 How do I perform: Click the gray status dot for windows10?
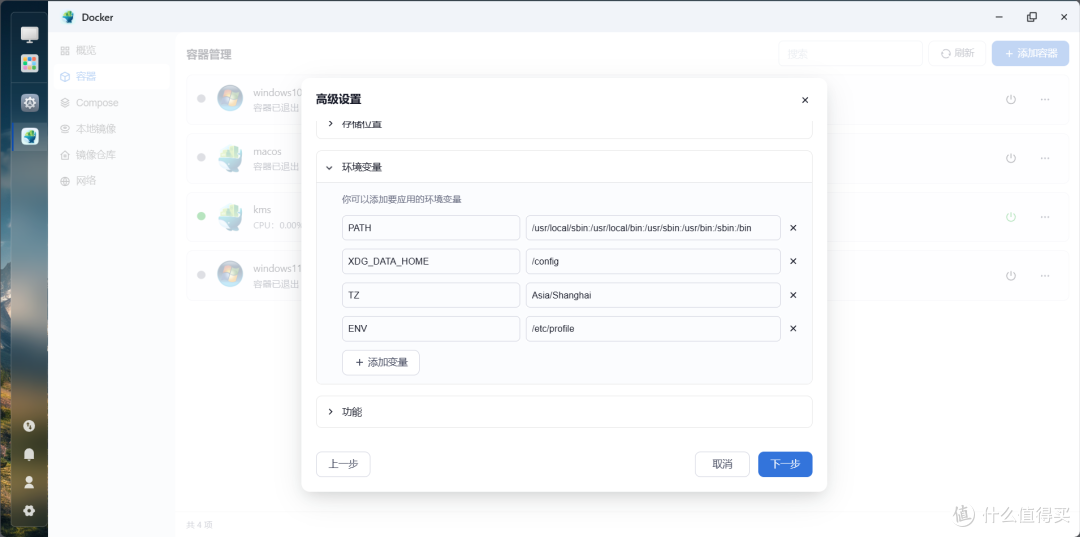click(x=201, y=98)
